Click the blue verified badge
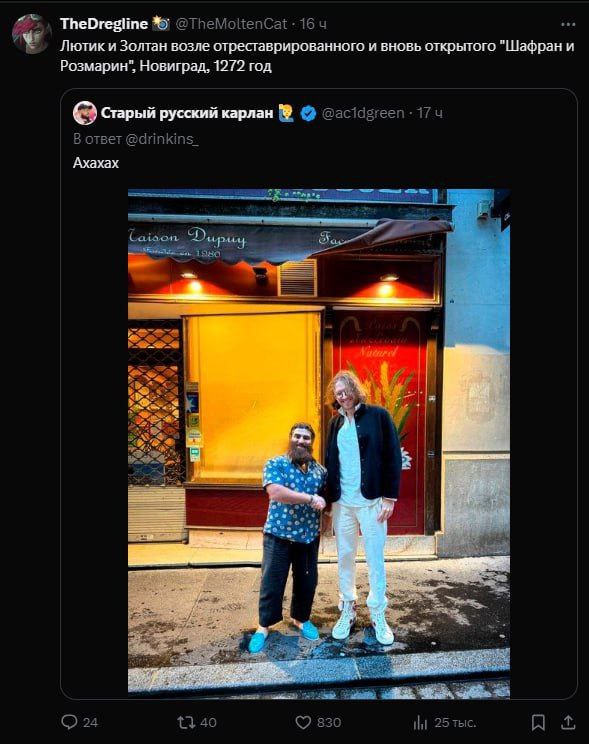 309,113
